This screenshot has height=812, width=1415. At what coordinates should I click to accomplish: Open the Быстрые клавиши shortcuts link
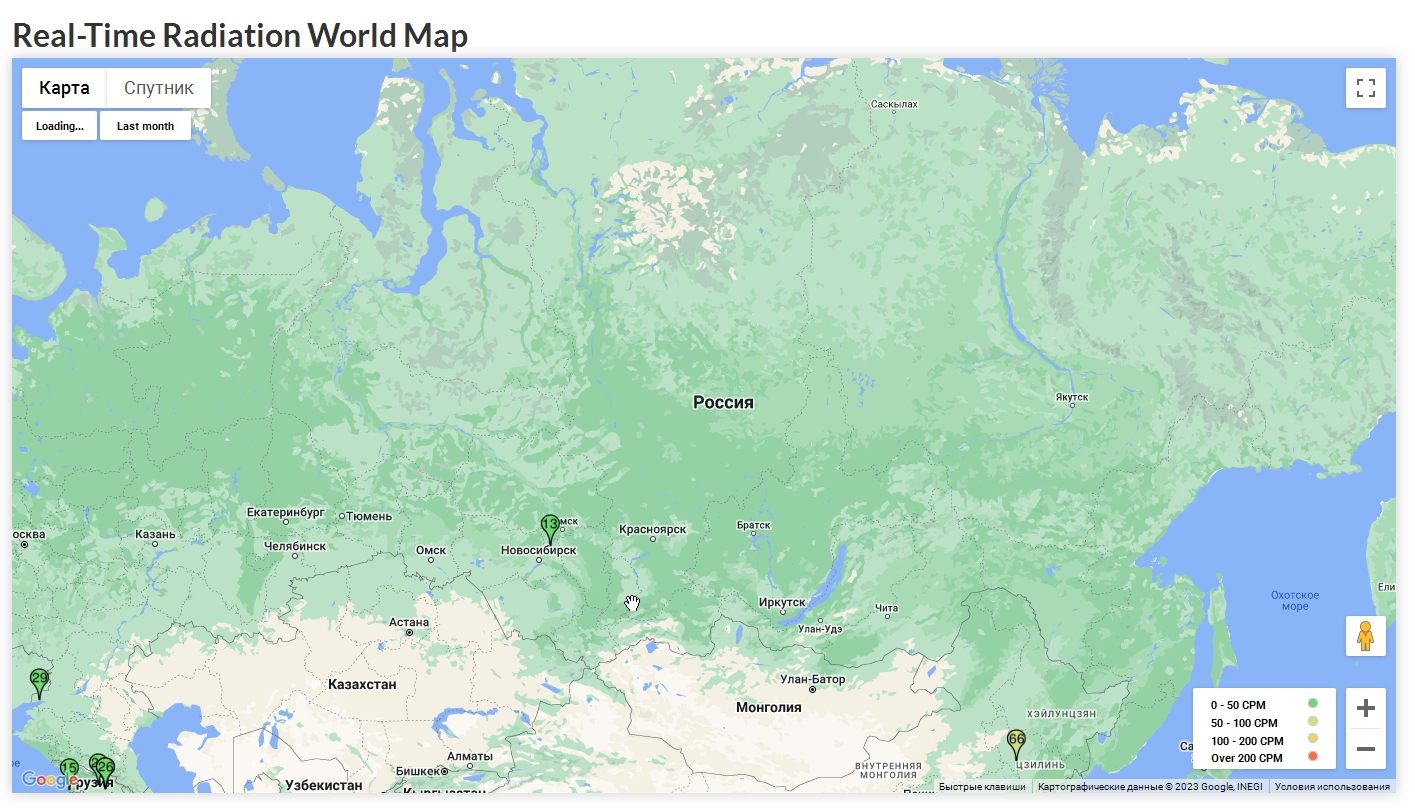982,787
